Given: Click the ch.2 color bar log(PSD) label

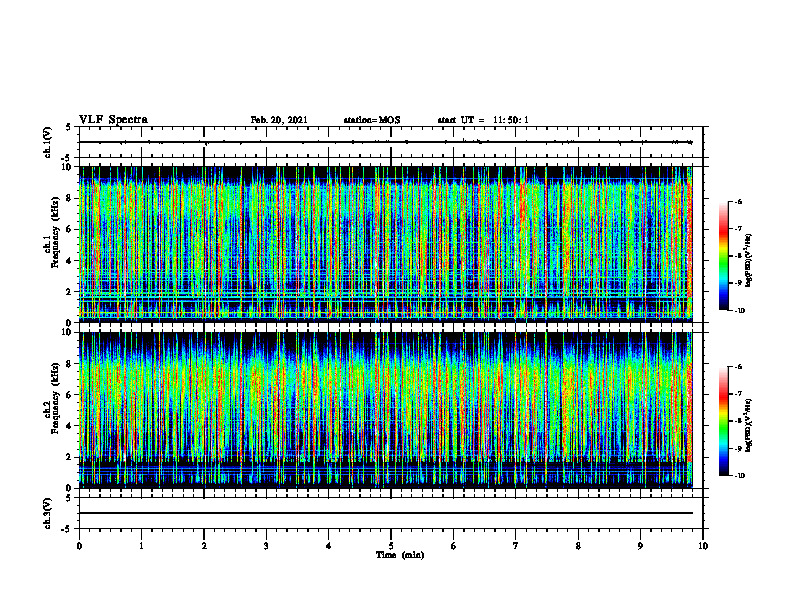Looking at the screenshot, I should pos(750,426).
